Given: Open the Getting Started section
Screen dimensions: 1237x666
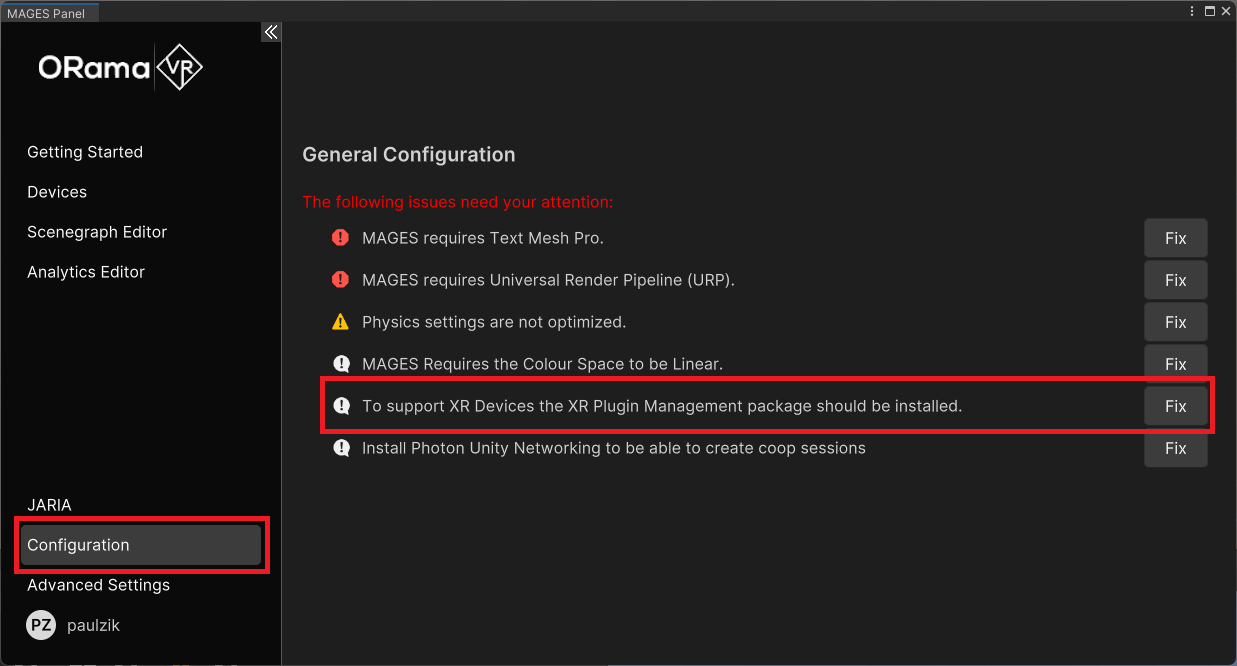Looking at the screenshot, I should click(85, 152).
